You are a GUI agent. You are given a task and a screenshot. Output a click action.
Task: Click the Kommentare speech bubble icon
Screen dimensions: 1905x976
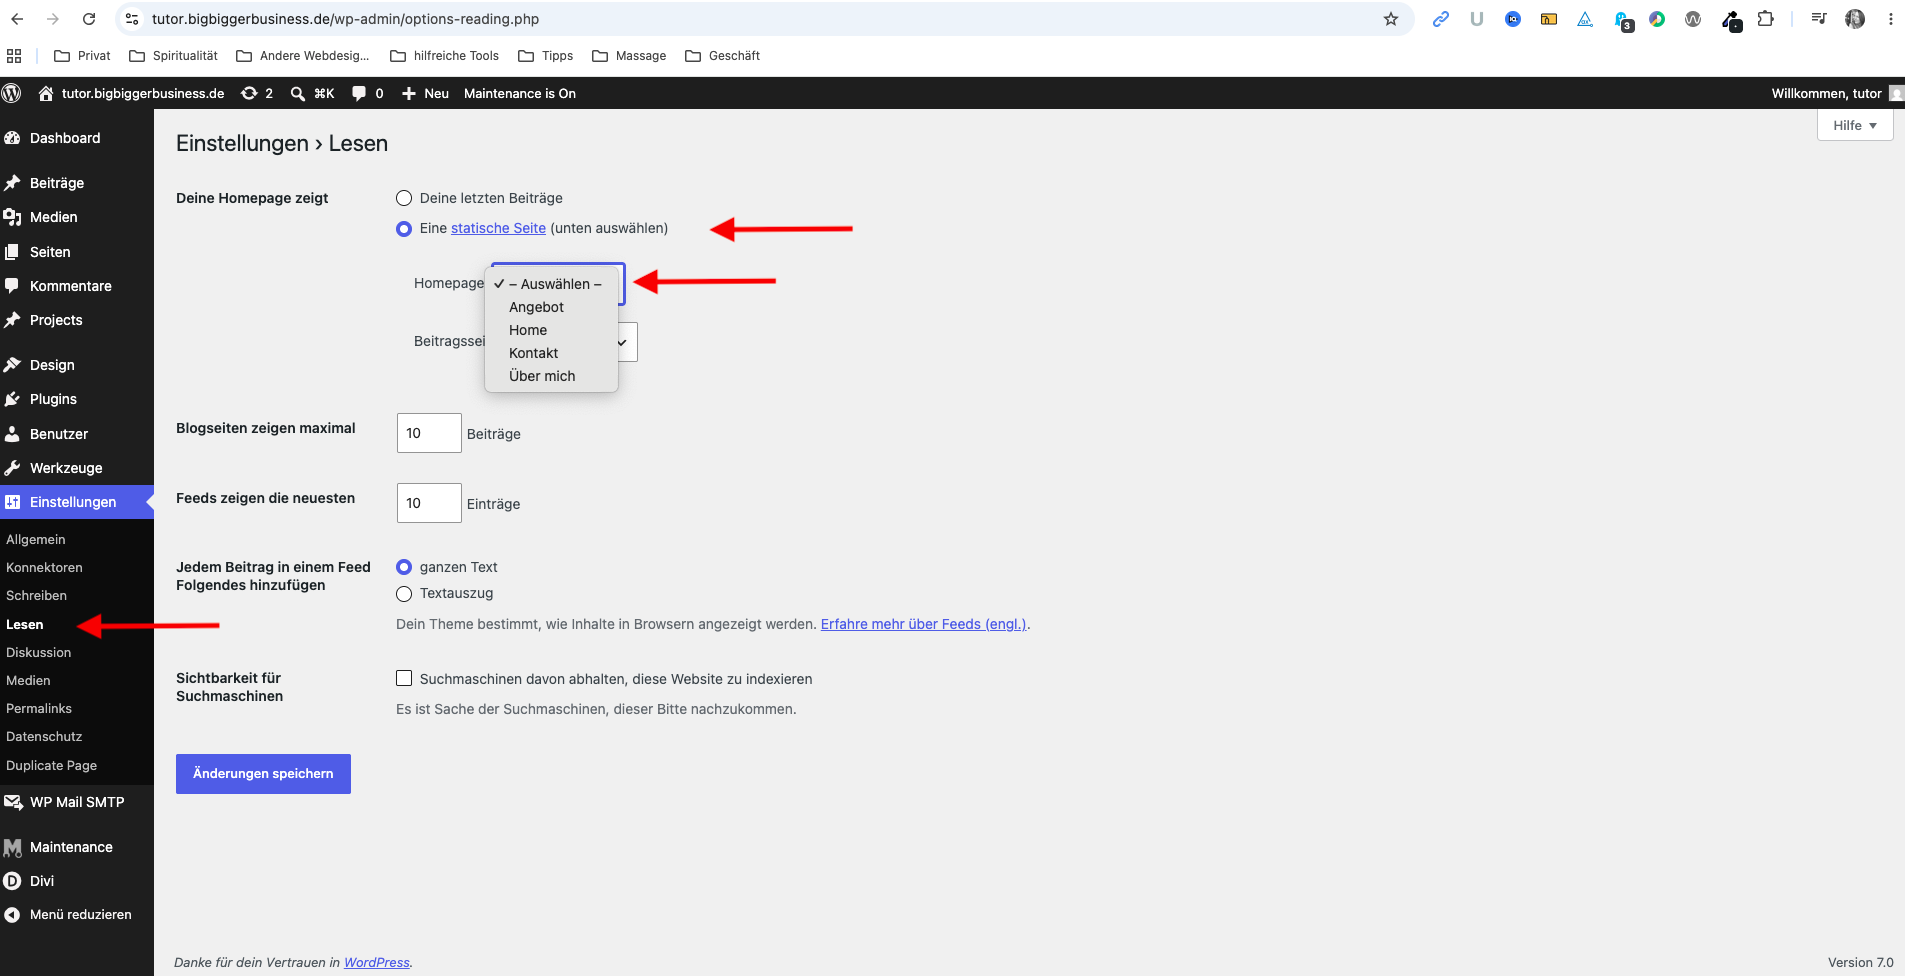pos(13,286)
